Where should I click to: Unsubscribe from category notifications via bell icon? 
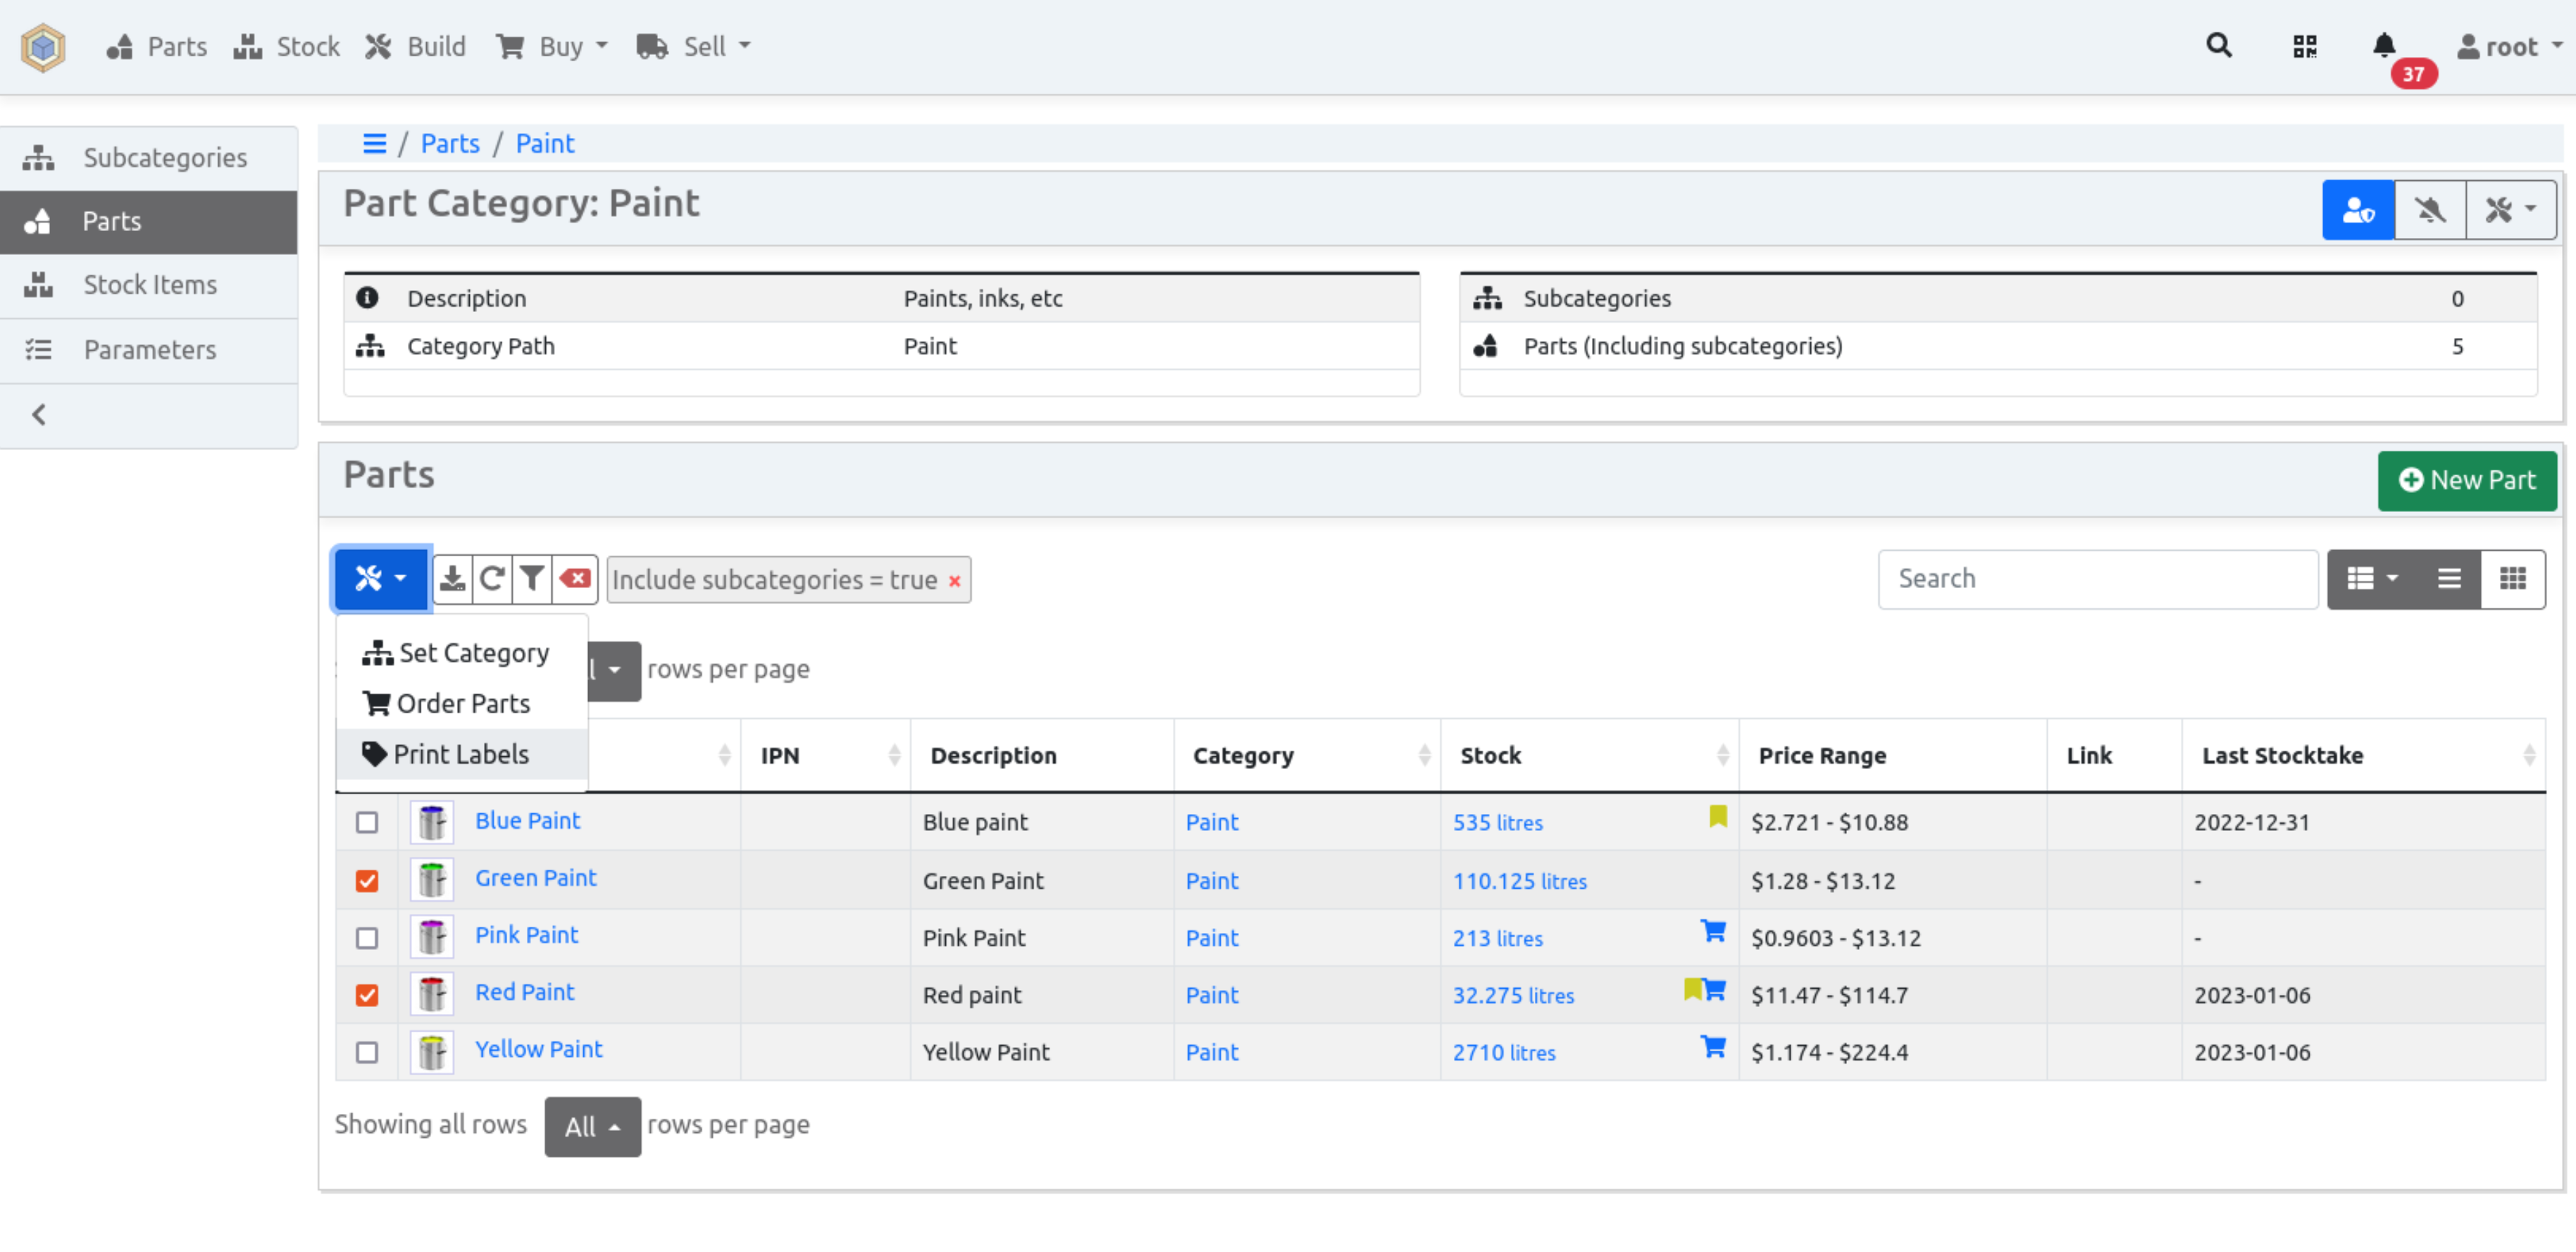pyautogui.click(x=2430, y=209)
